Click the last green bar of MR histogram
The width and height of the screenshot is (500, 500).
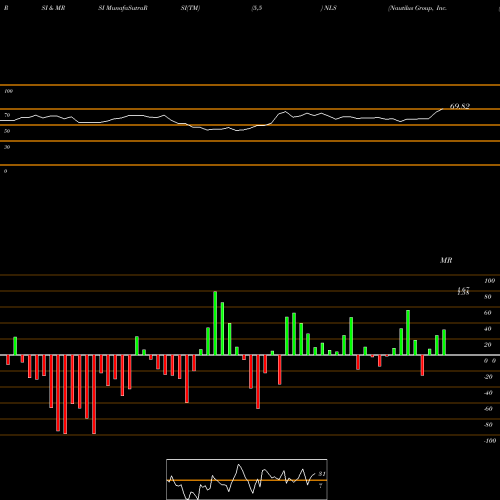click(x=444, y=342)
